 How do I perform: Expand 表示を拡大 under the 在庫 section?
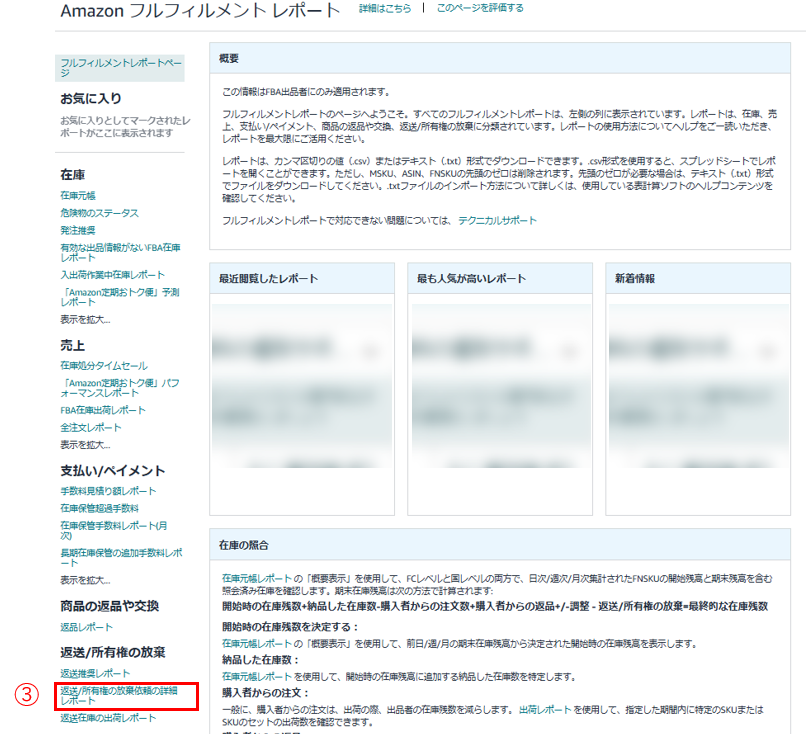pyautogui.click(x=85, y=320)
